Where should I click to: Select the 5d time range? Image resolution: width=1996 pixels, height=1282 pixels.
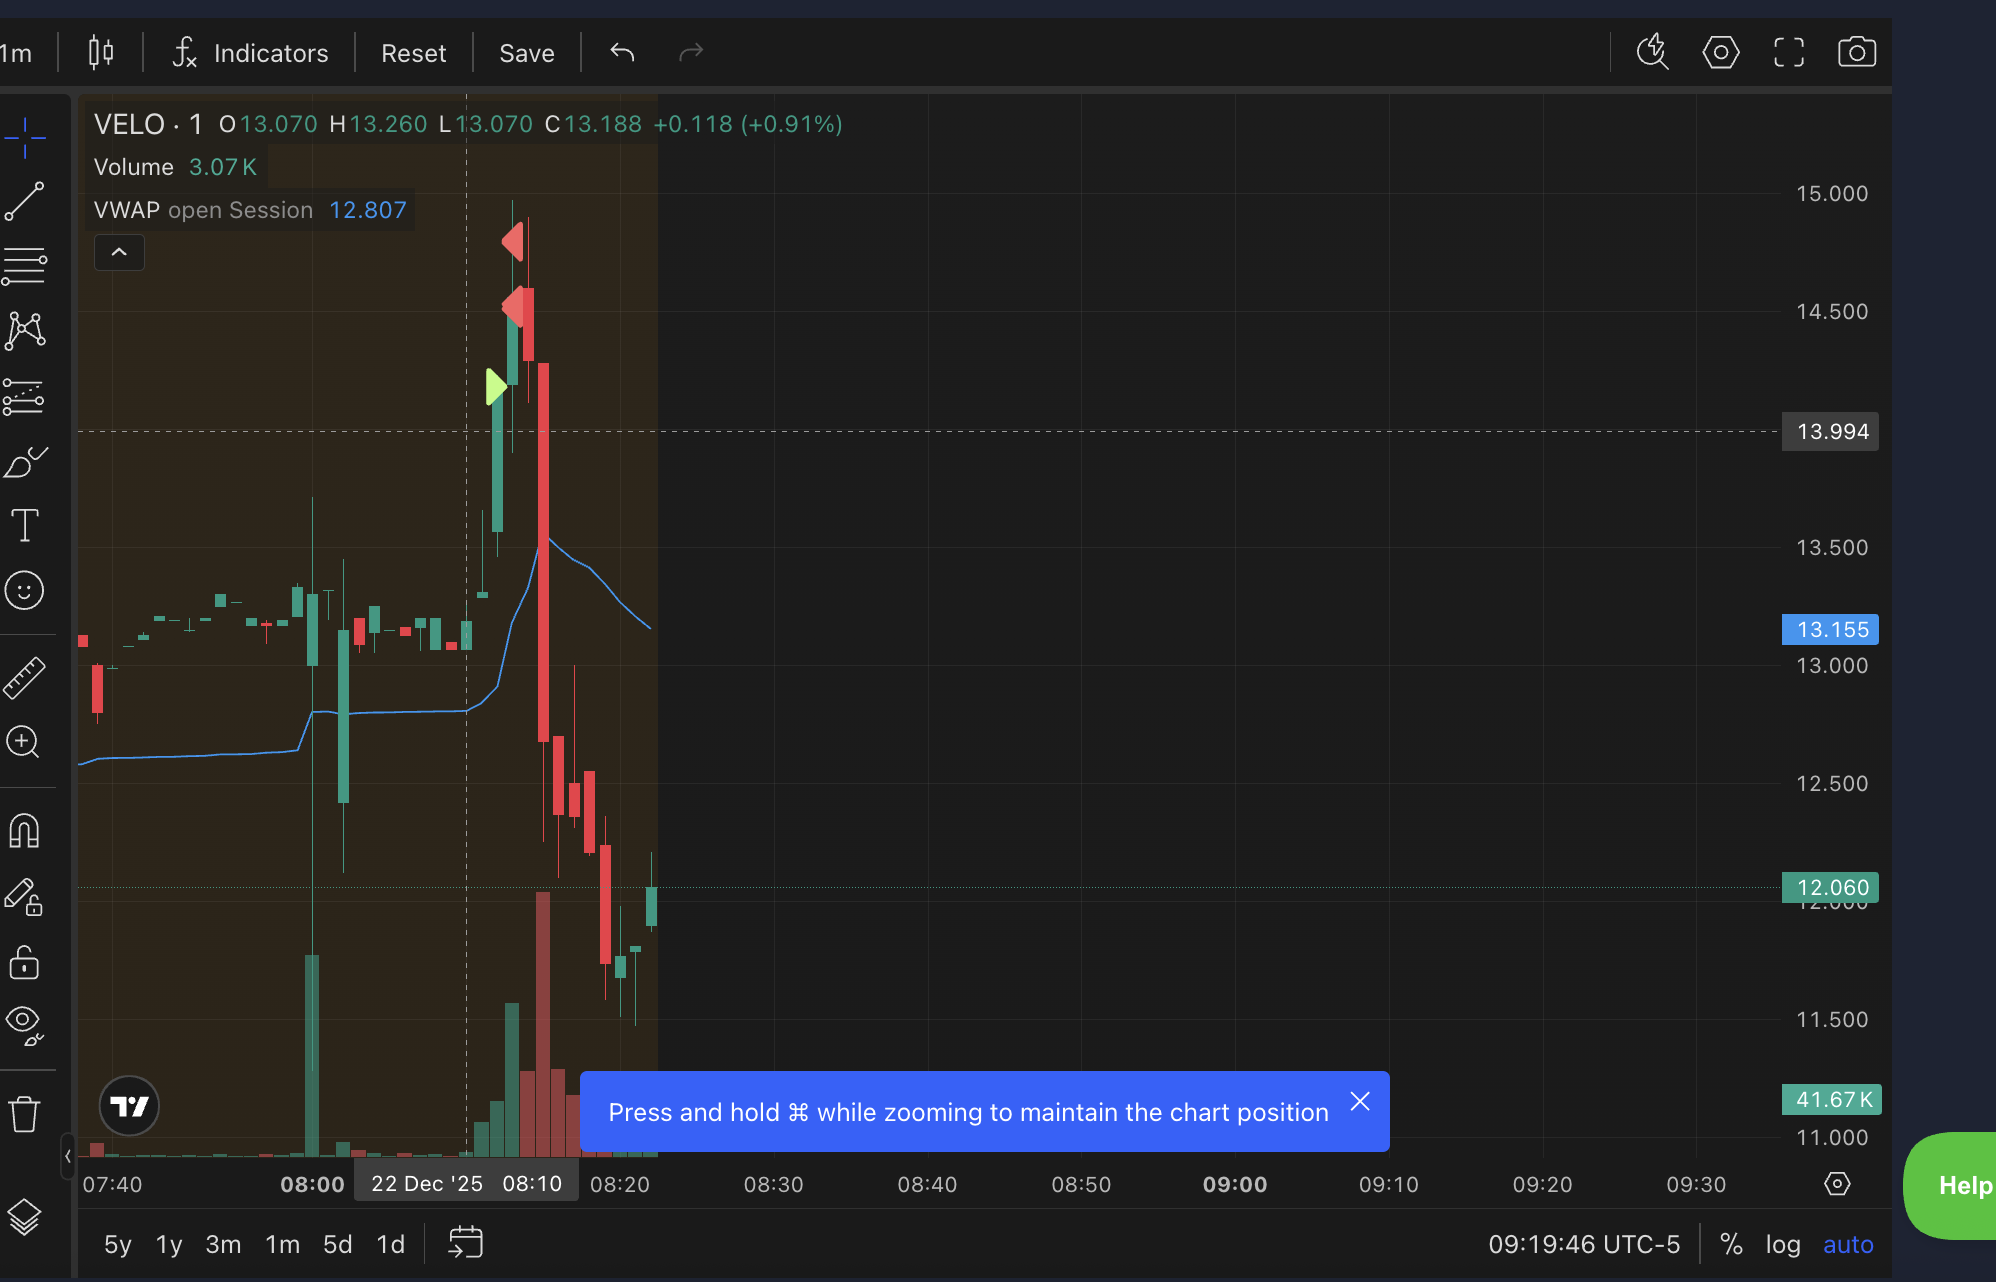[x=337, y=1244]
